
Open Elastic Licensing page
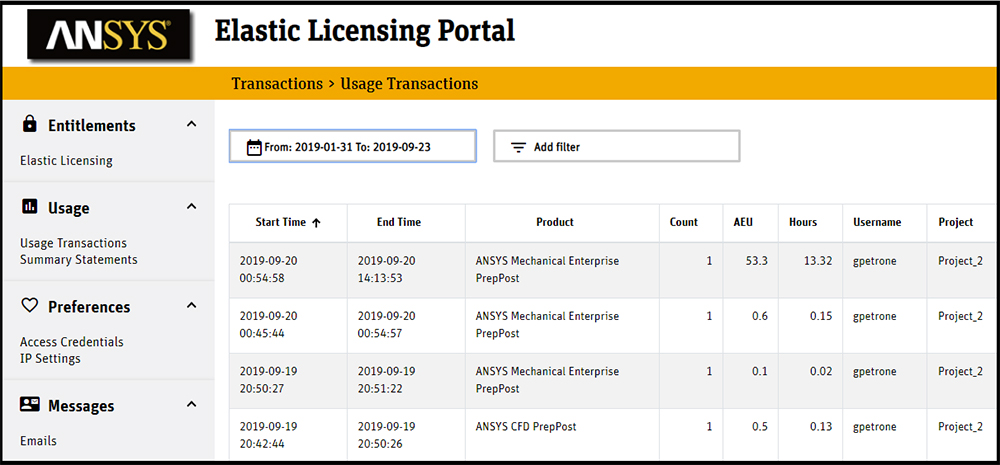click(66, 160)
